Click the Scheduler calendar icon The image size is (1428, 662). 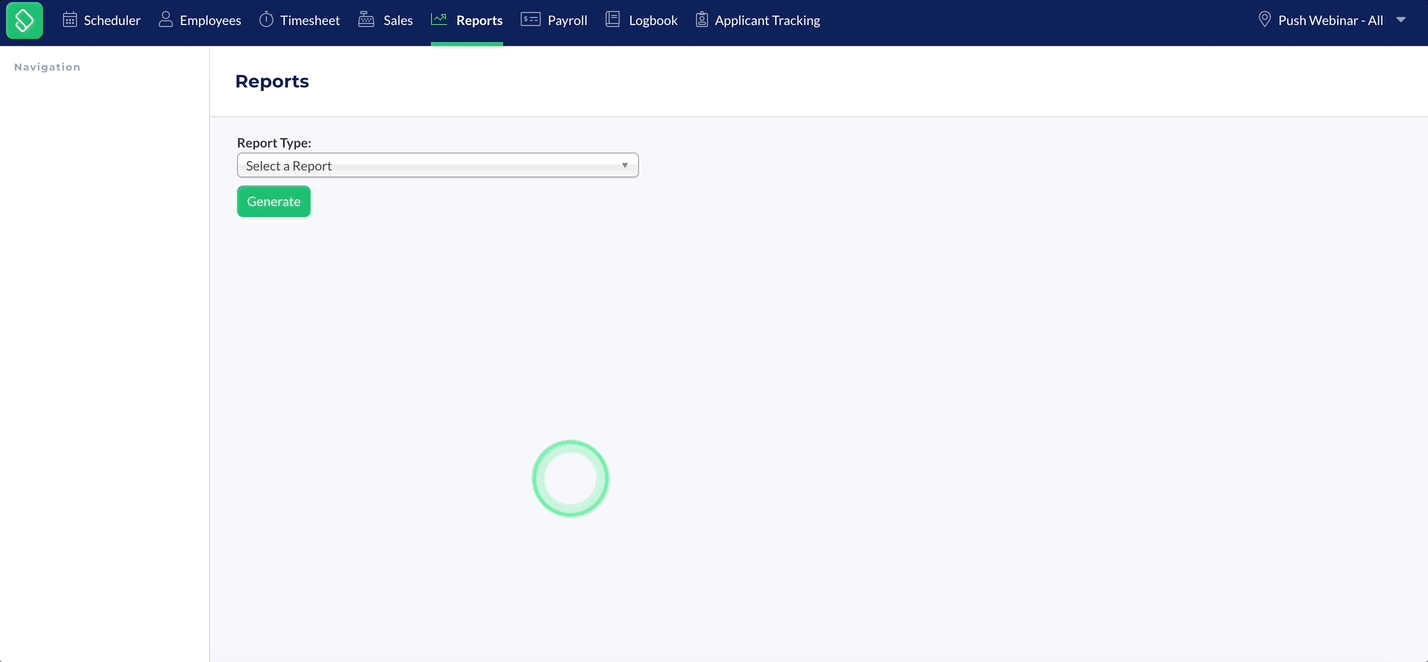pos(70,19)
